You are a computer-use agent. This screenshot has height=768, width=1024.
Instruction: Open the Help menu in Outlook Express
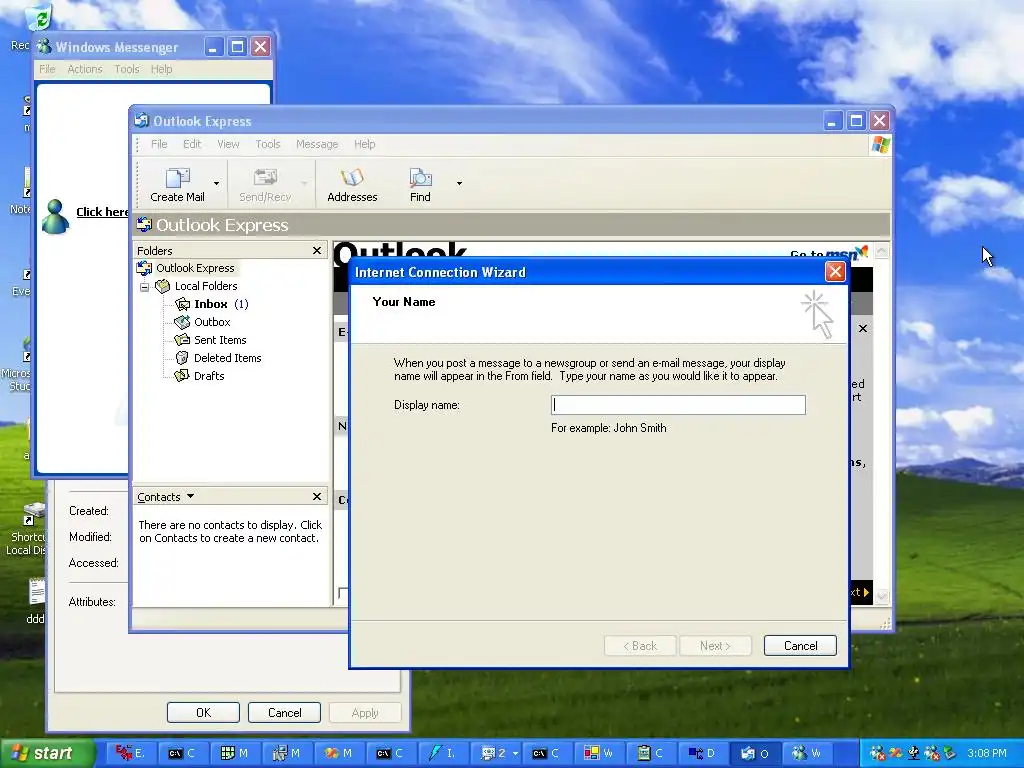(x=364, y=144)
